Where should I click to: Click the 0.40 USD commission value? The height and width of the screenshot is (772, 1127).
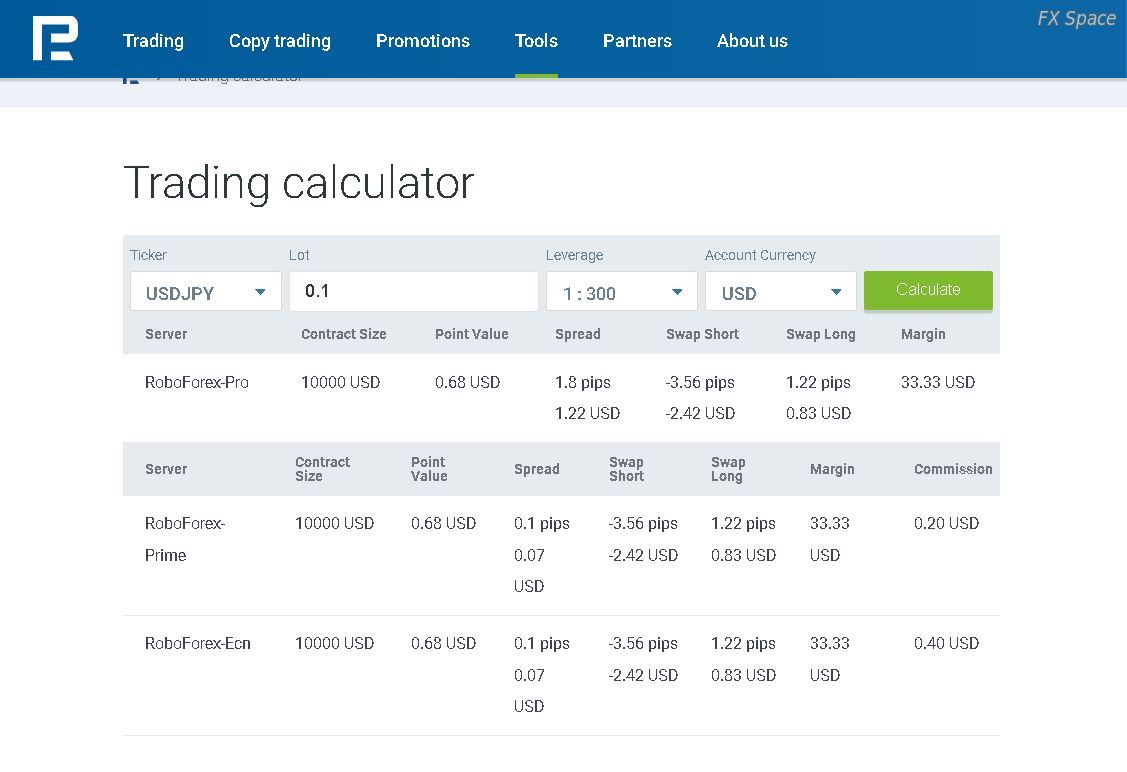point(946,643)
